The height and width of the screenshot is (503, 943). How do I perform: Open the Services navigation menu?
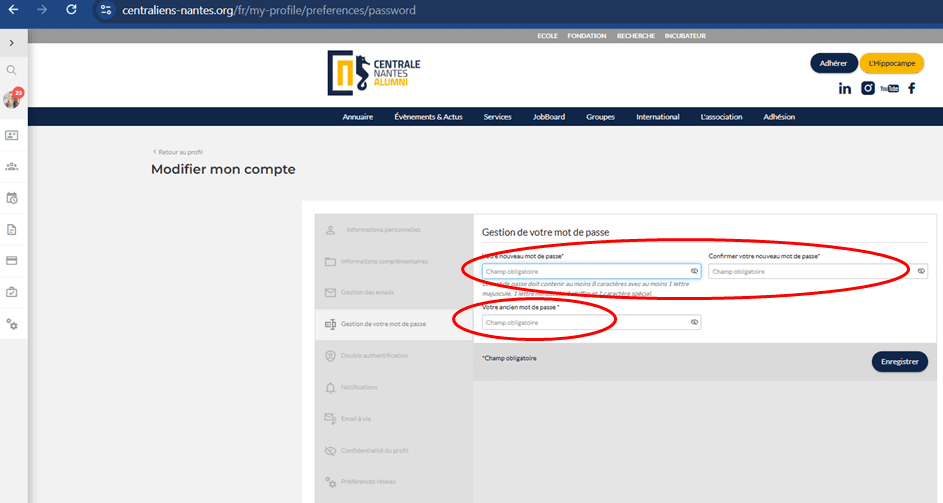pyautogui.click(x=497, y=117)
